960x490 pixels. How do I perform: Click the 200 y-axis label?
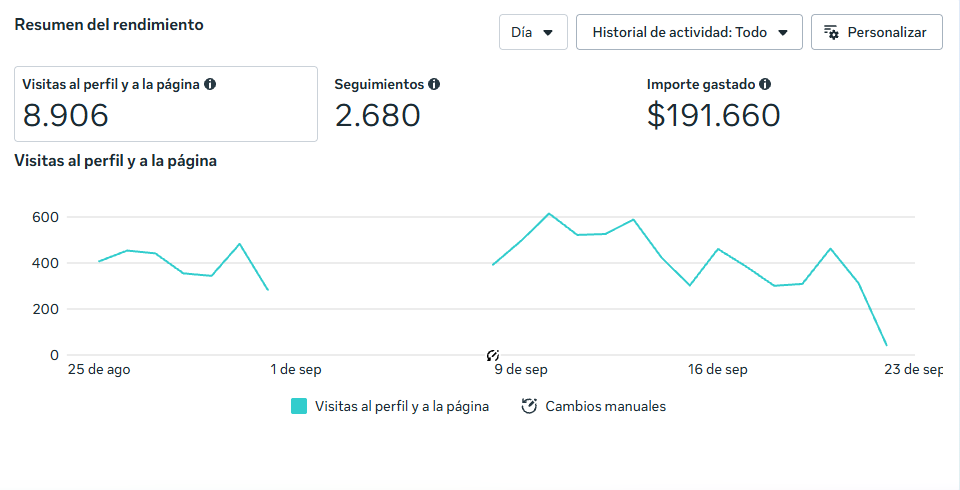point(45,309)
